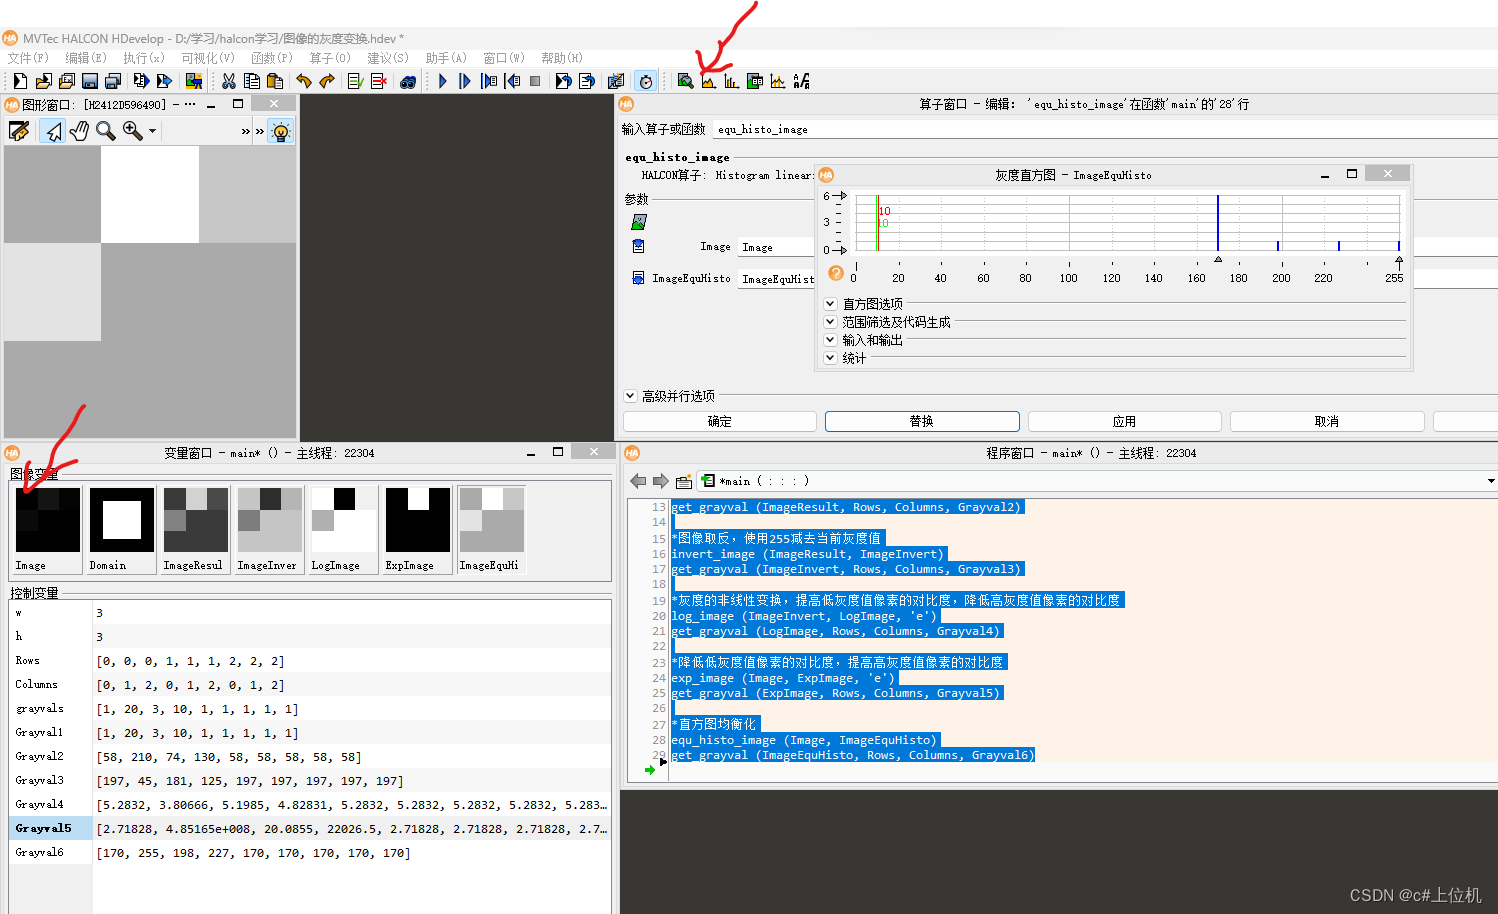Image resolution: width=1498 pixels, height=914 pixels.
Task: Click the New program toolbar icon
Action: [x=20, y=81]
